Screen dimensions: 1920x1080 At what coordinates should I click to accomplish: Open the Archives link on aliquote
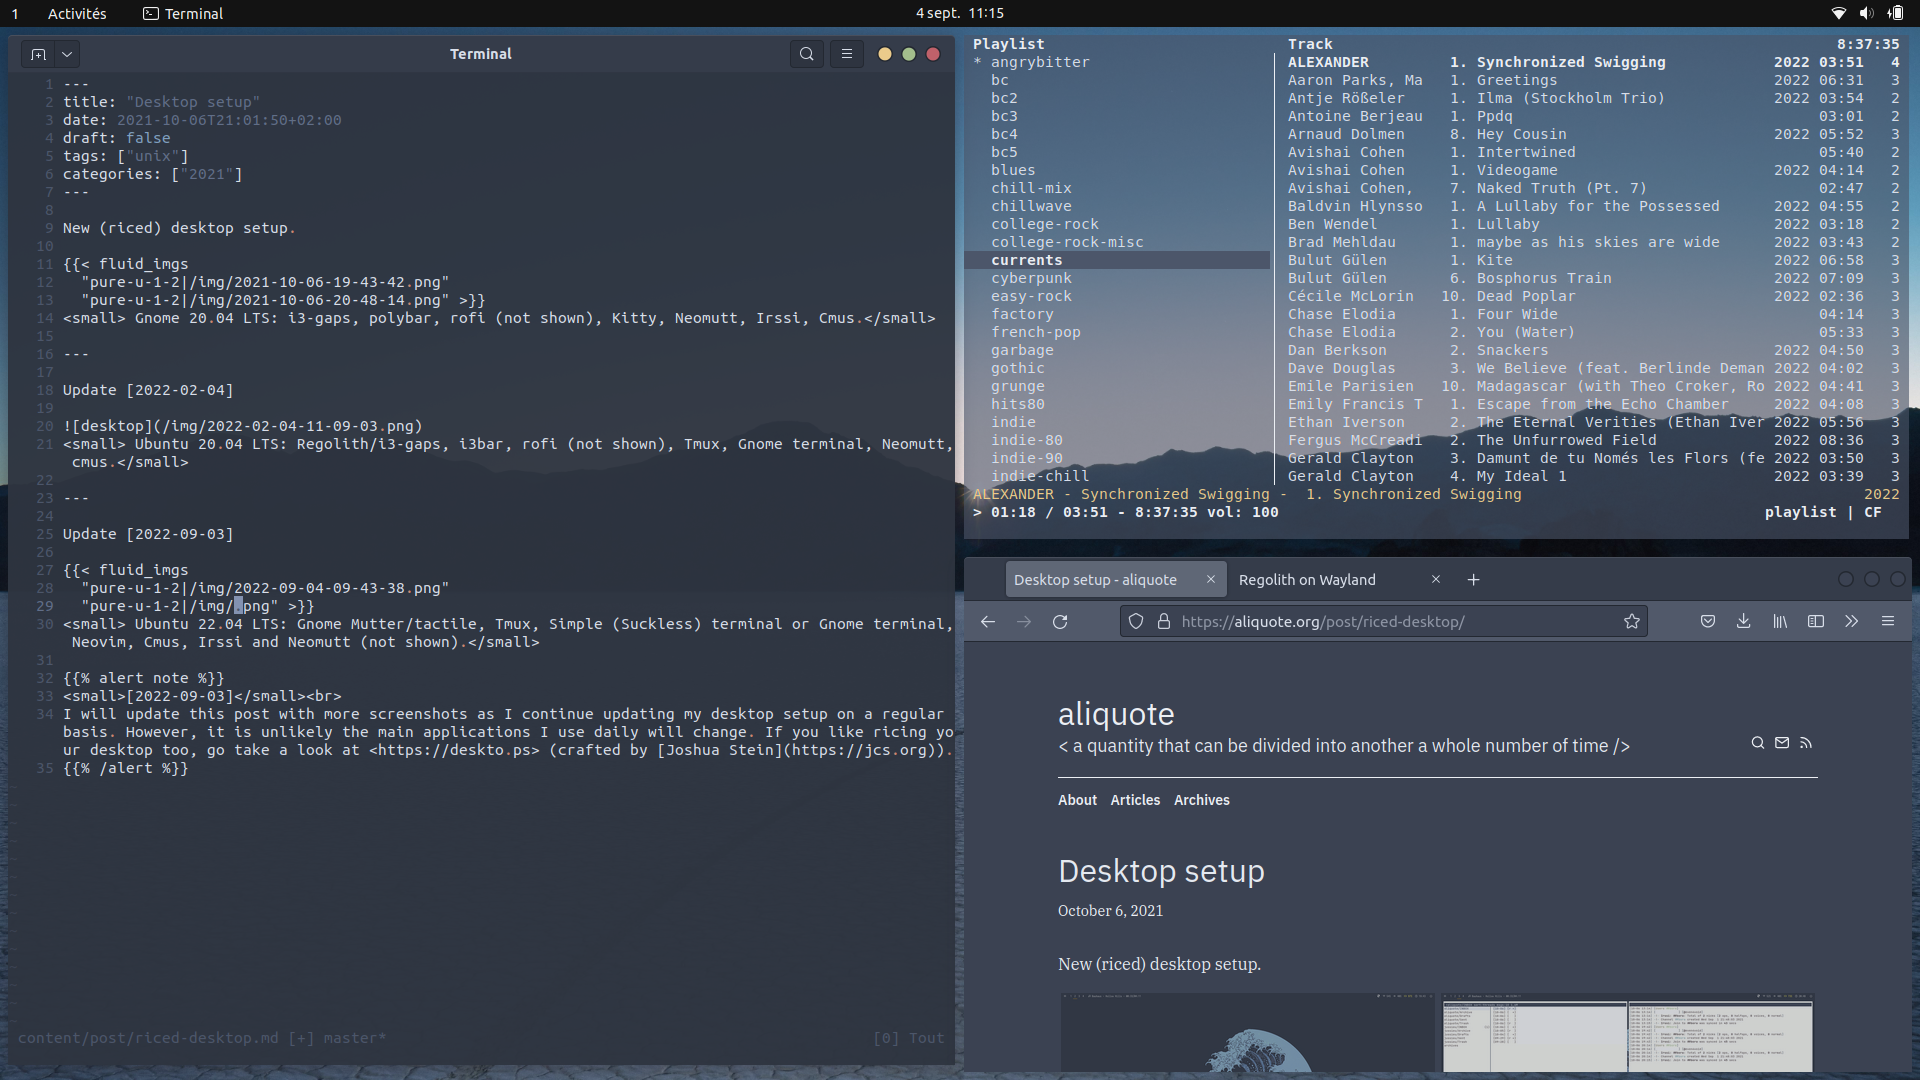(1201, 800)
